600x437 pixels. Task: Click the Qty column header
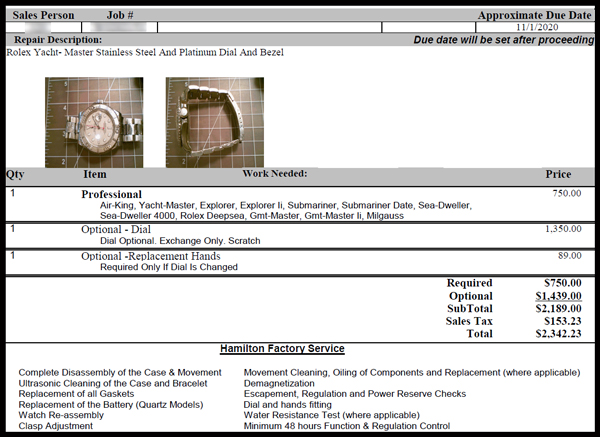pos(15,174)
